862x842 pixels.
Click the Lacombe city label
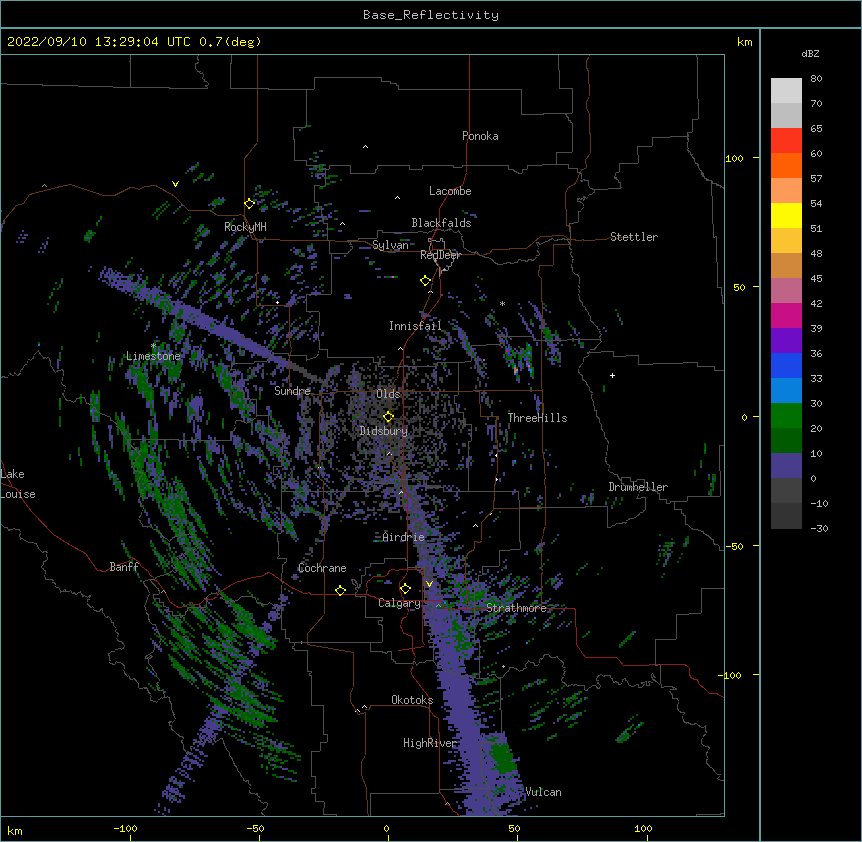pyautogui.click(x=450, y=191)
